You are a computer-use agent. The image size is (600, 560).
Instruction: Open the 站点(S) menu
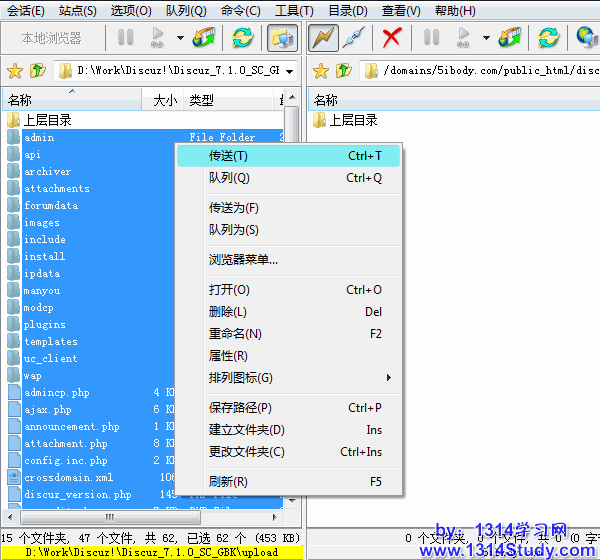pos(78,11)
